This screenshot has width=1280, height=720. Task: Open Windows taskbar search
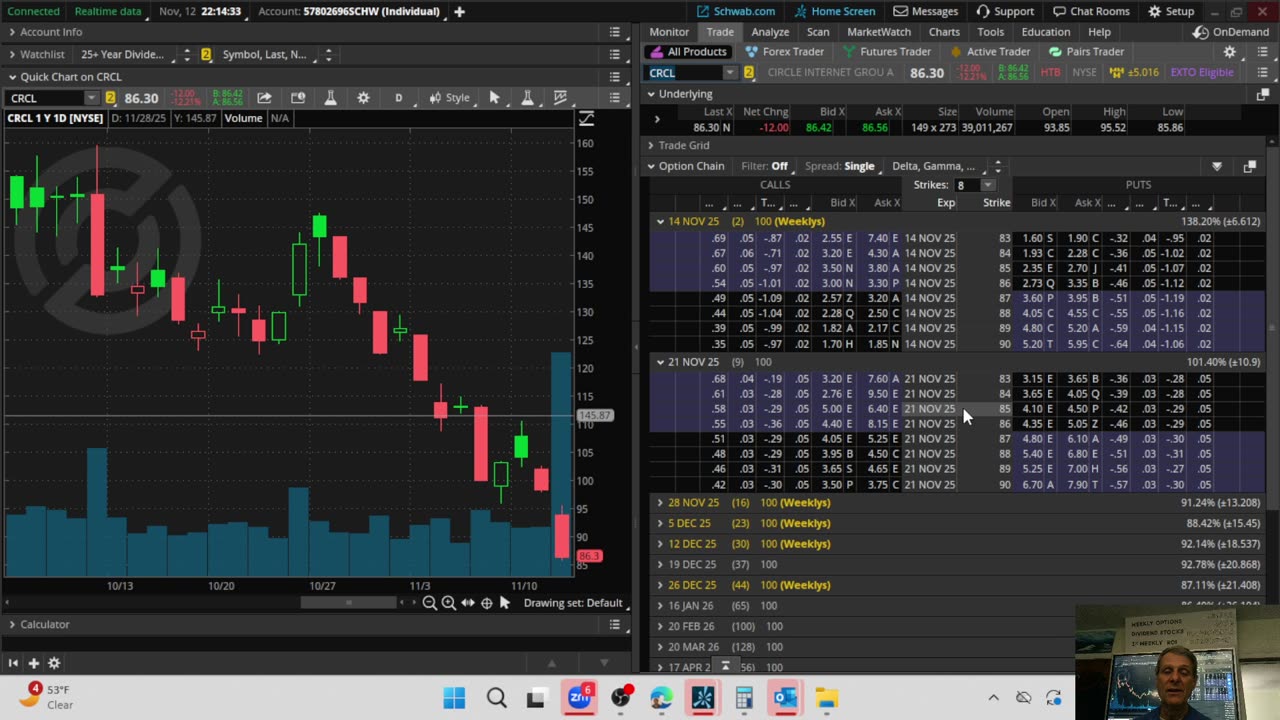[x=496, y=698]
